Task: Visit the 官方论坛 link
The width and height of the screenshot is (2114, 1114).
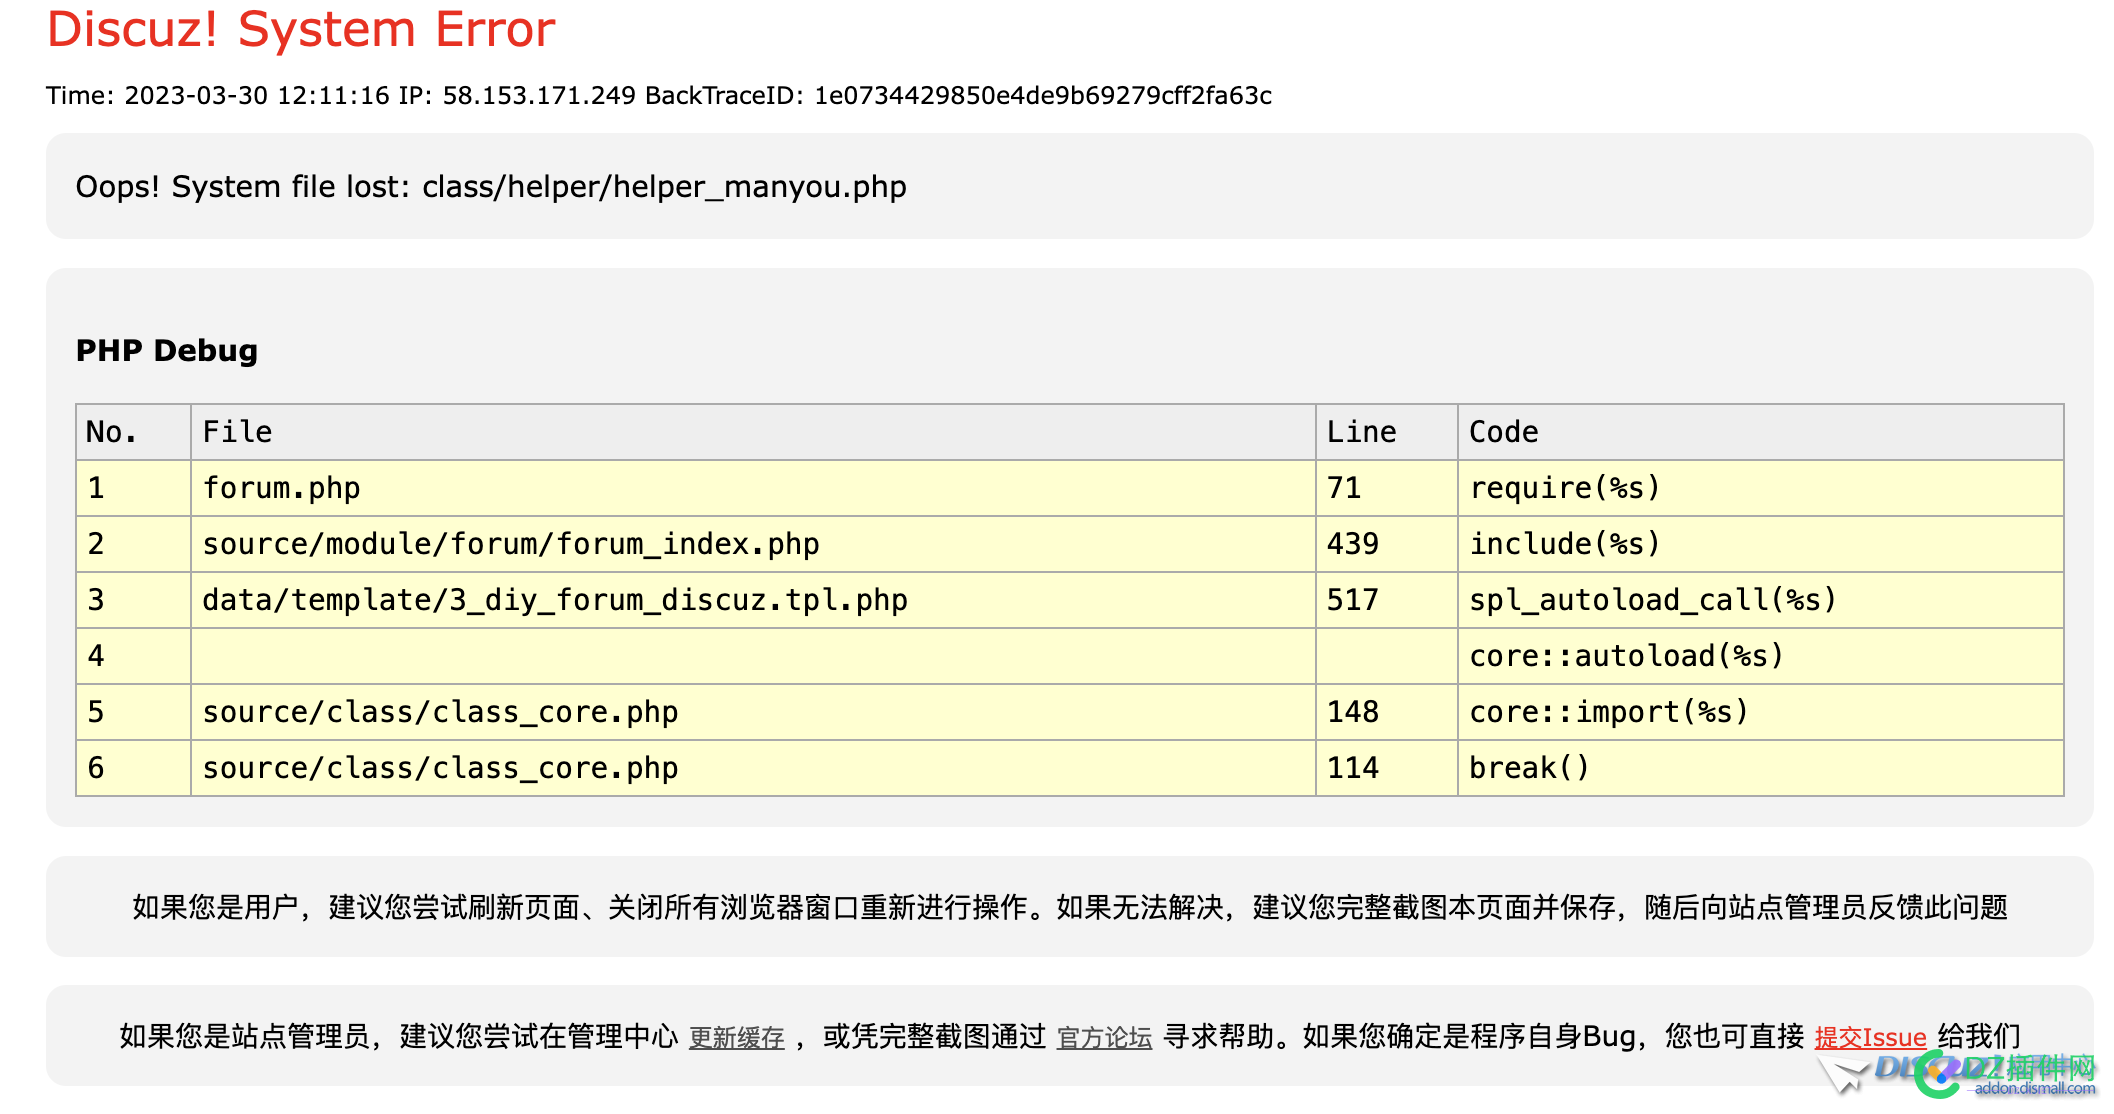Action: [1104, 1038]
